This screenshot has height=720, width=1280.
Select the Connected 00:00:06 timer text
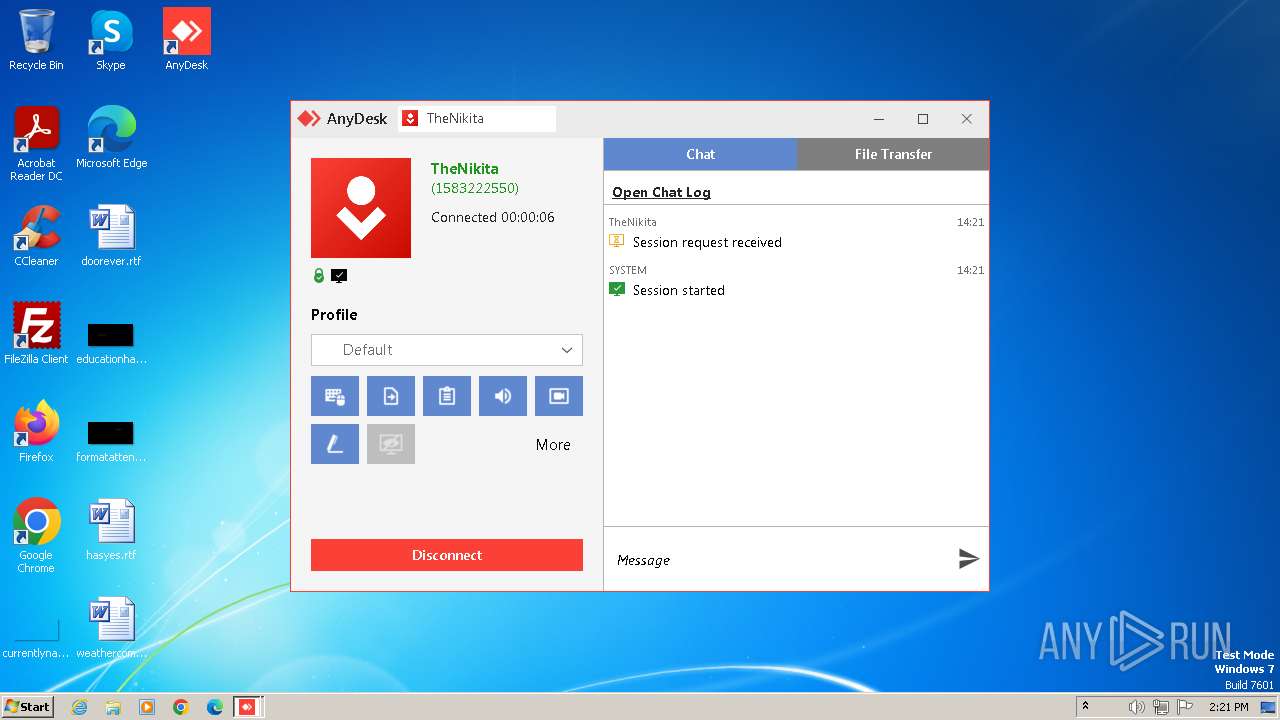(493, 217)
